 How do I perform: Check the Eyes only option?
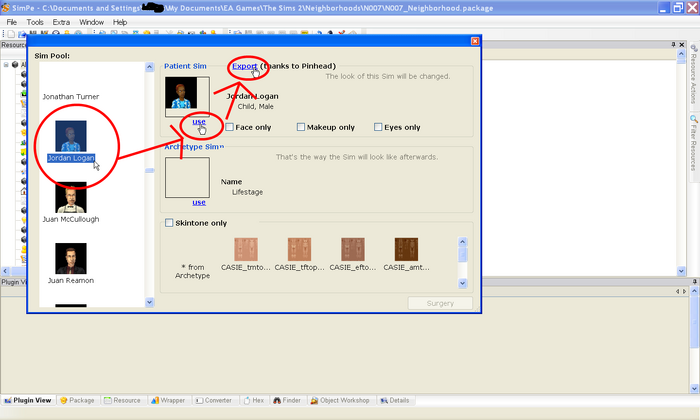coord(378,127)
